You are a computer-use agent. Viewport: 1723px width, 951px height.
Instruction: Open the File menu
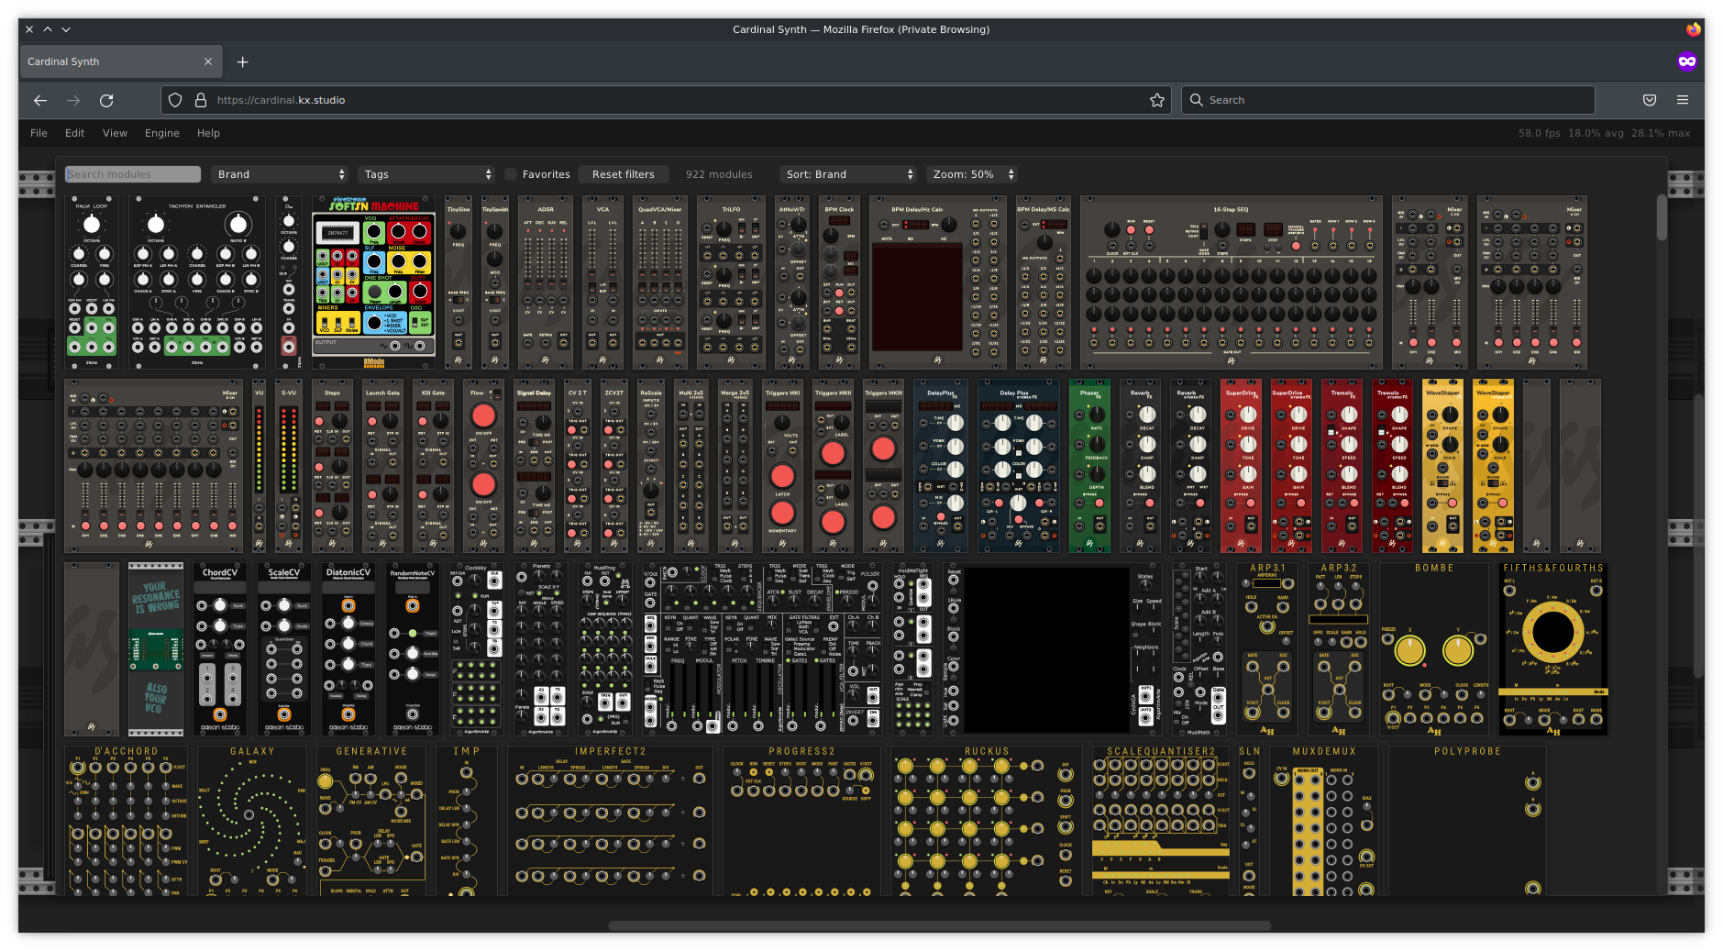[39, 133]
